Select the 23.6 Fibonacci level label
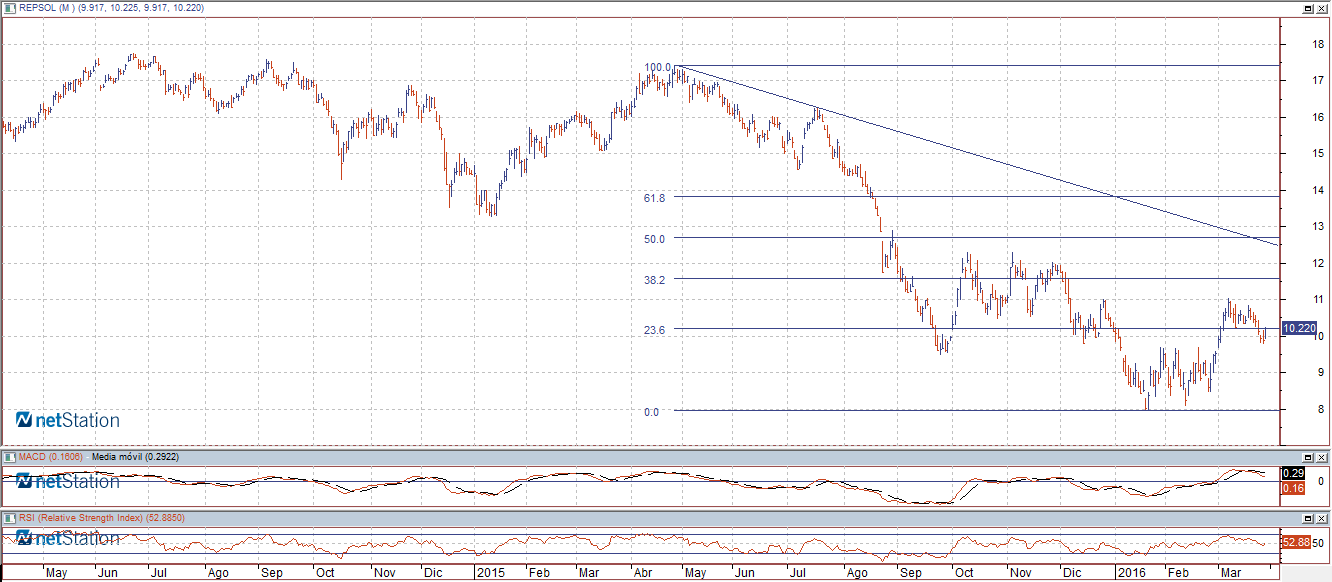 (655, 330)
